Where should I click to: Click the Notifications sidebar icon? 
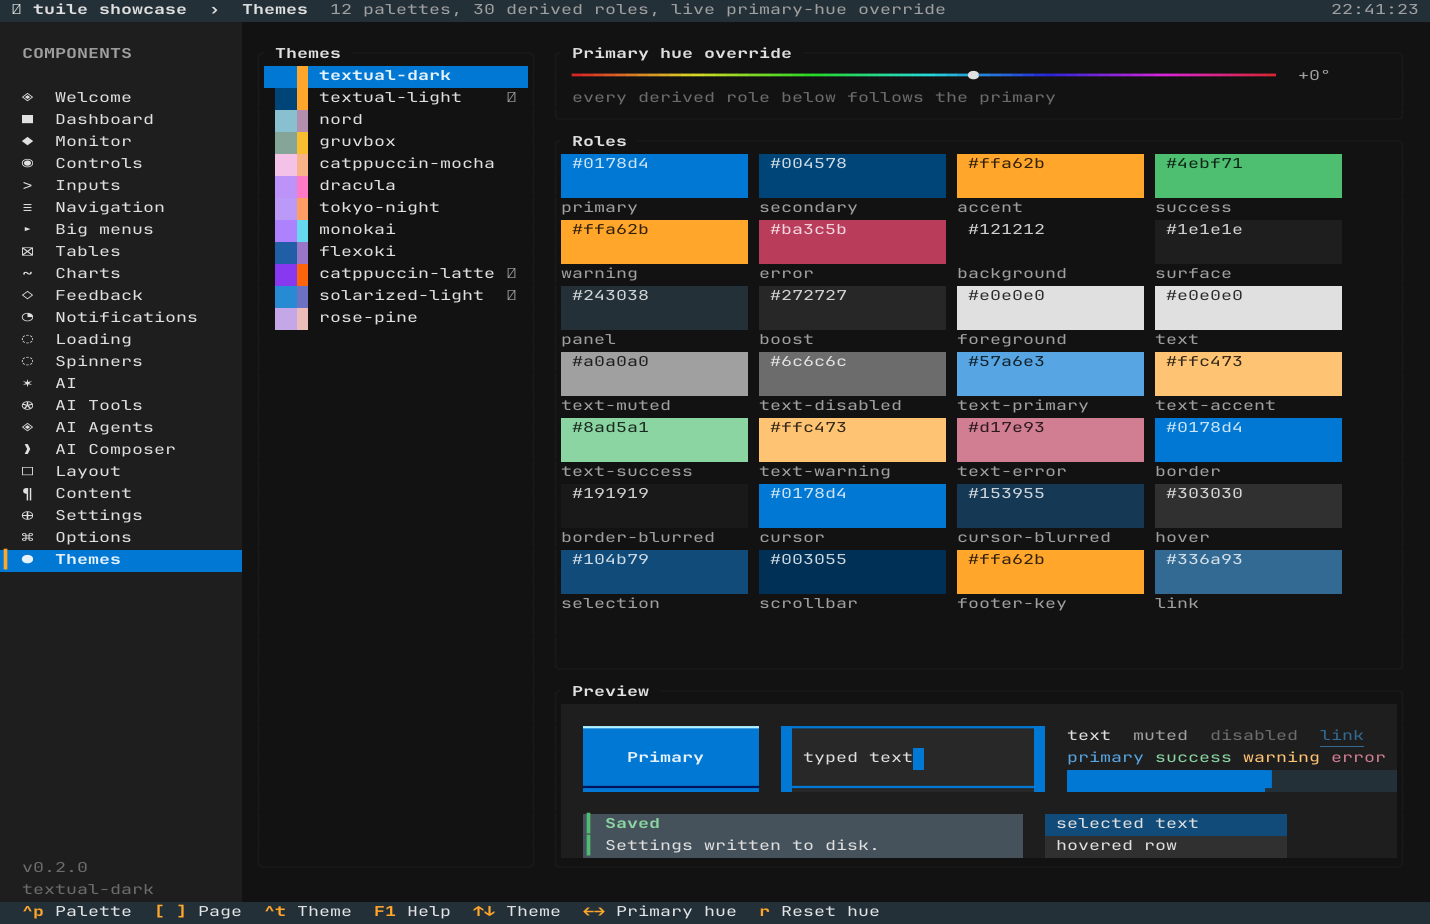[x=28, y=317]
